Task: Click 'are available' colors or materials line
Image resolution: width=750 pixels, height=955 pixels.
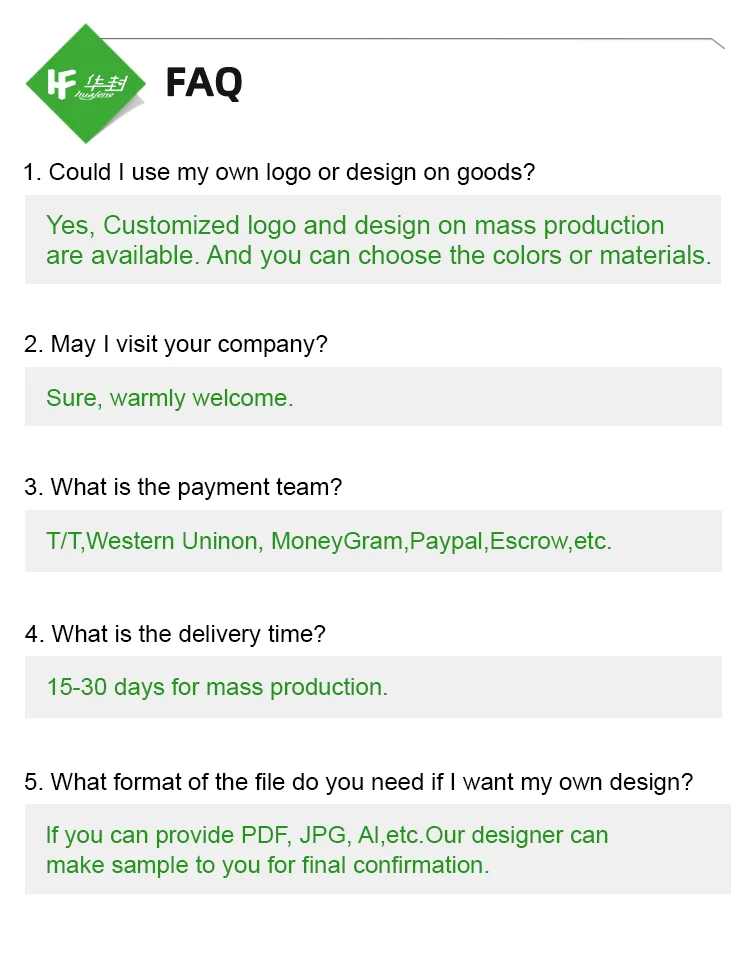Action: [379, 256]
